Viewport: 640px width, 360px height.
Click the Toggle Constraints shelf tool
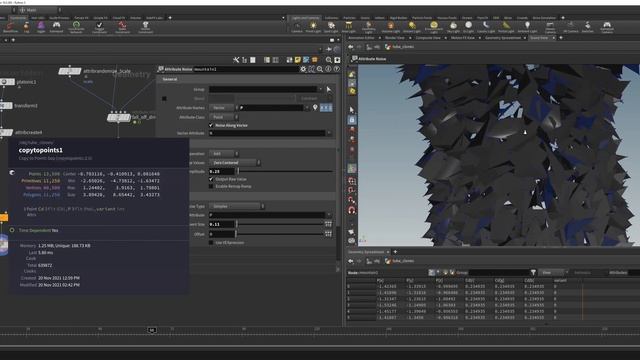pos(99,27)
